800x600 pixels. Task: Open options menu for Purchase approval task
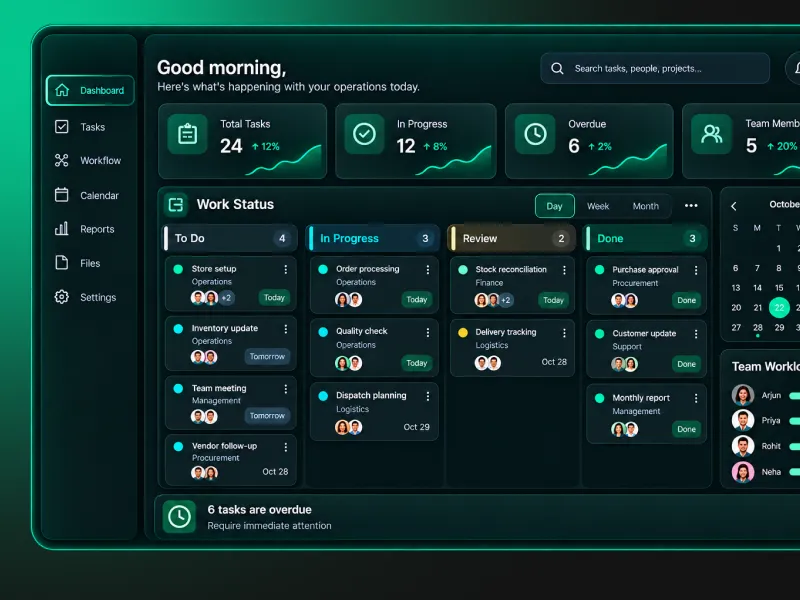[696, 270]
